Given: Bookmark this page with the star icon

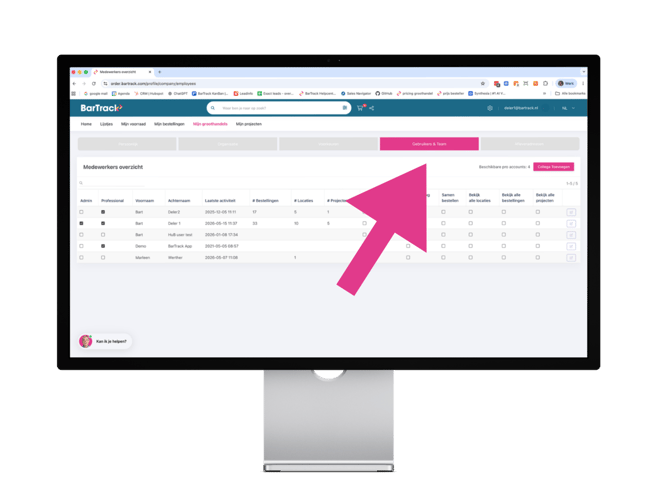Looking at the screenshot, I should [x=483, y=83].
